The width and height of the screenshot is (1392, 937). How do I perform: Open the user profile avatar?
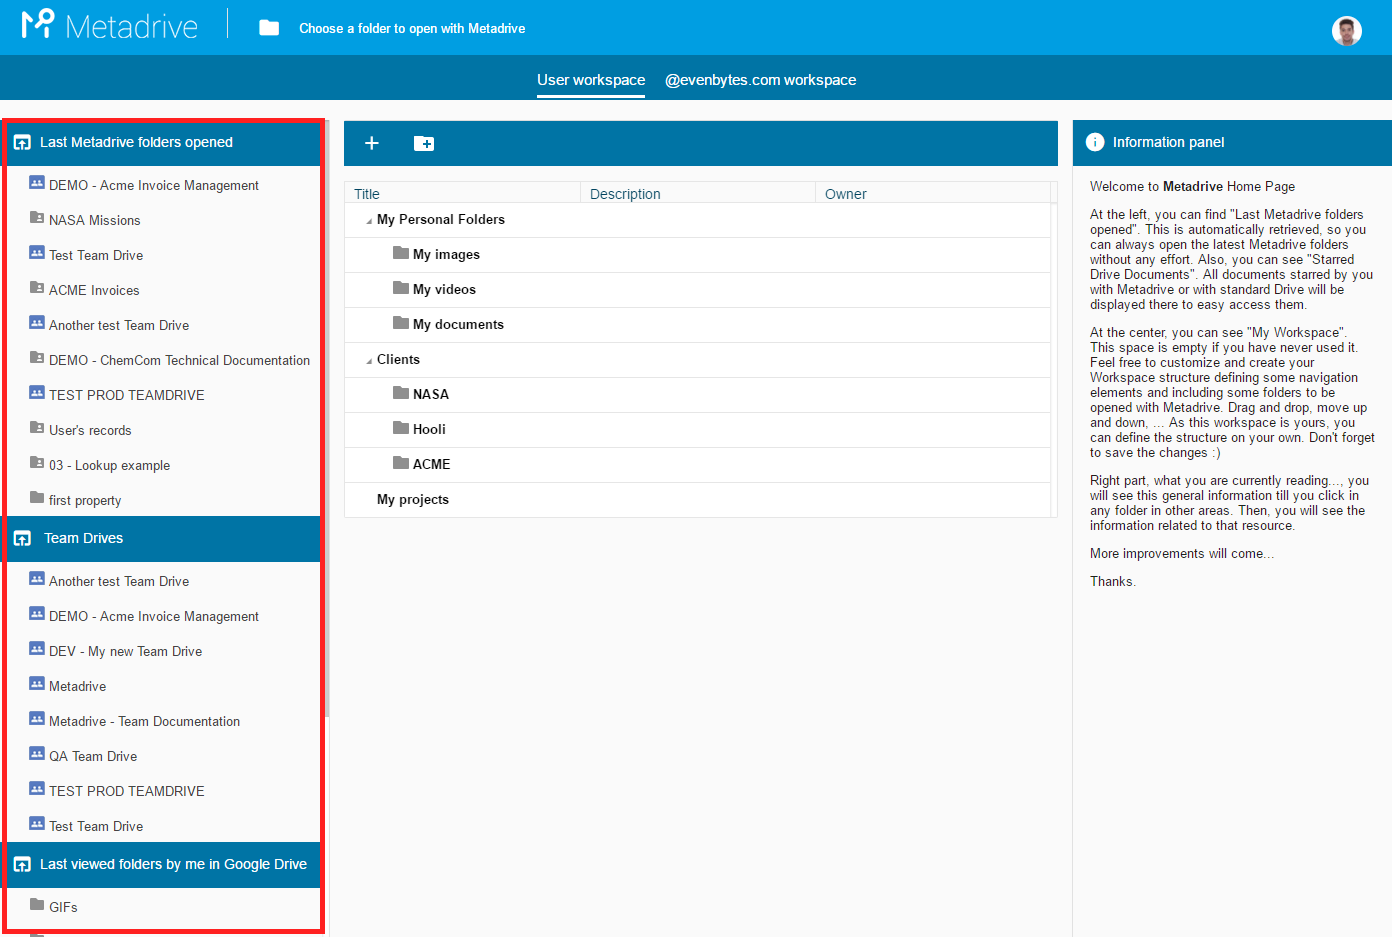(x=1346, y=30)
